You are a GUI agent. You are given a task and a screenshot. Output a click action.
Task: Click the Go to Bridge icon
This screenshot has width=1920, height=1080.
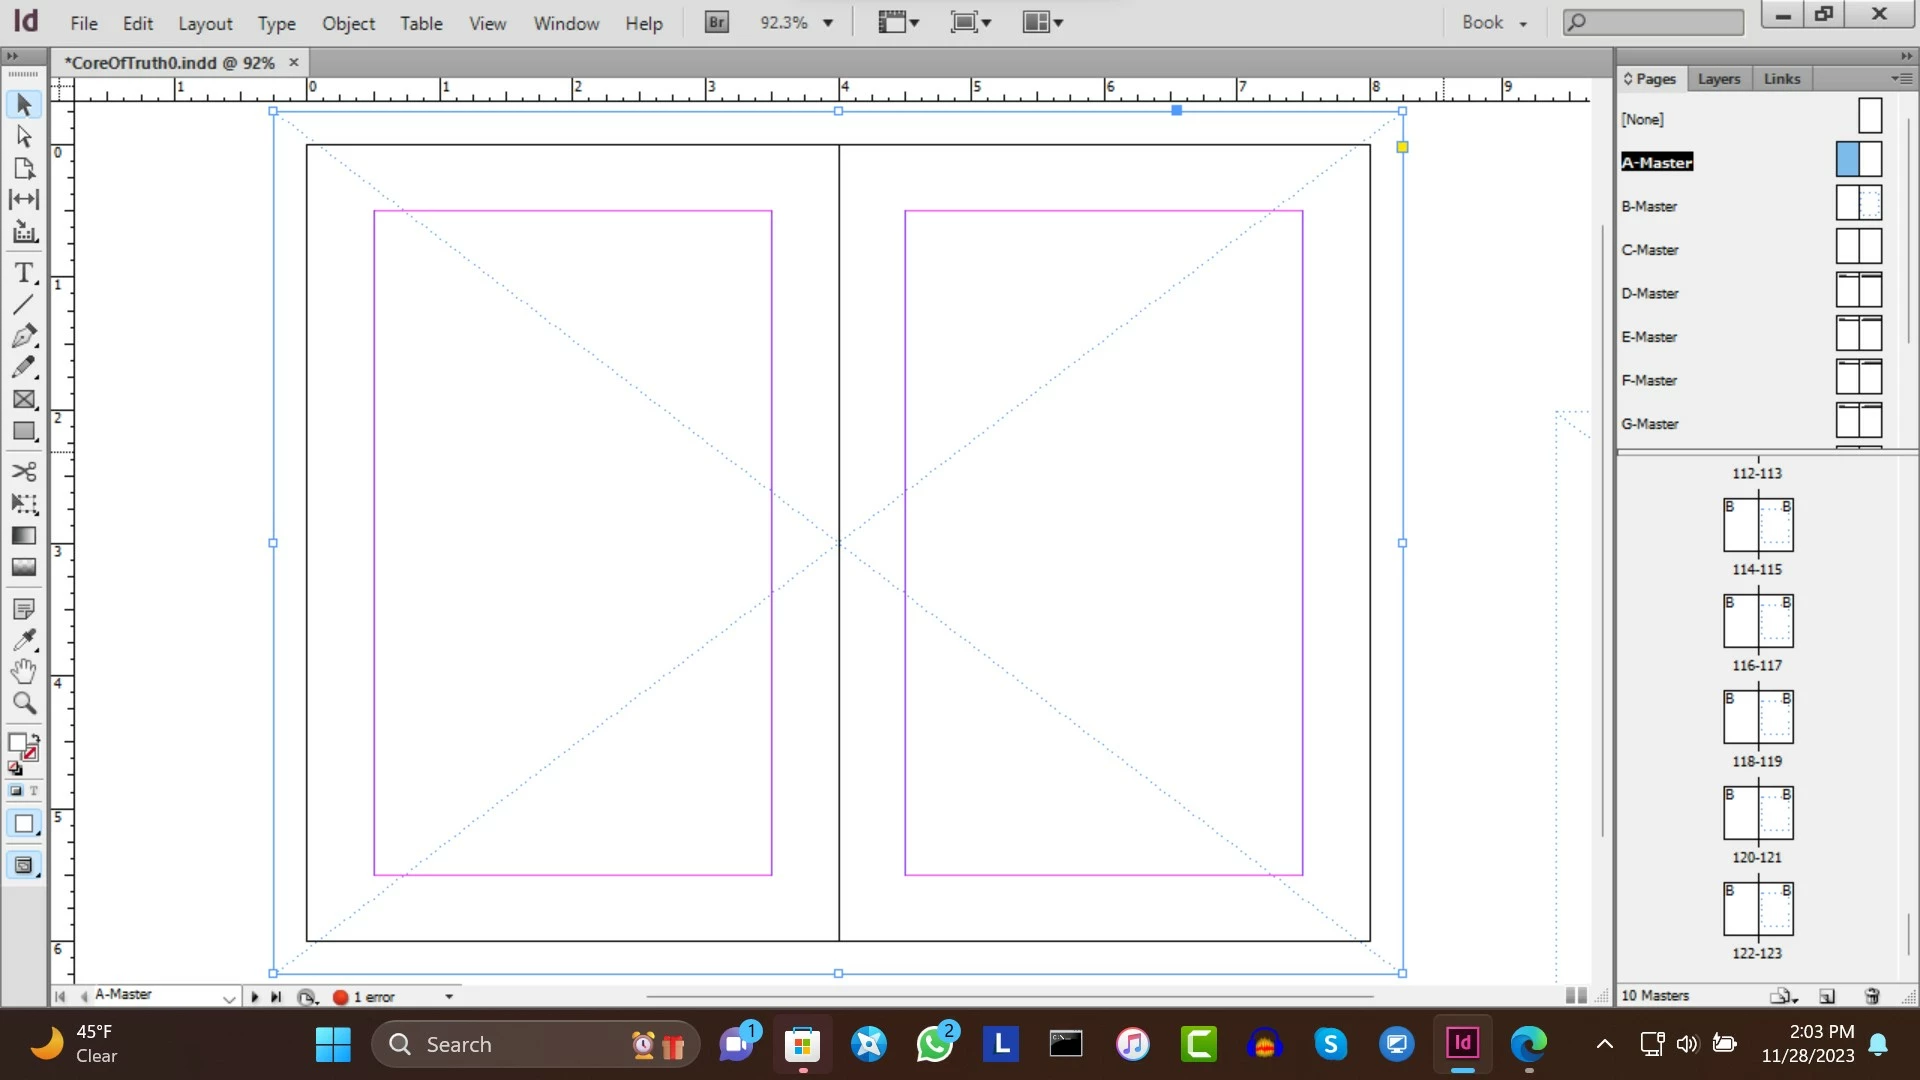(716, 22)
